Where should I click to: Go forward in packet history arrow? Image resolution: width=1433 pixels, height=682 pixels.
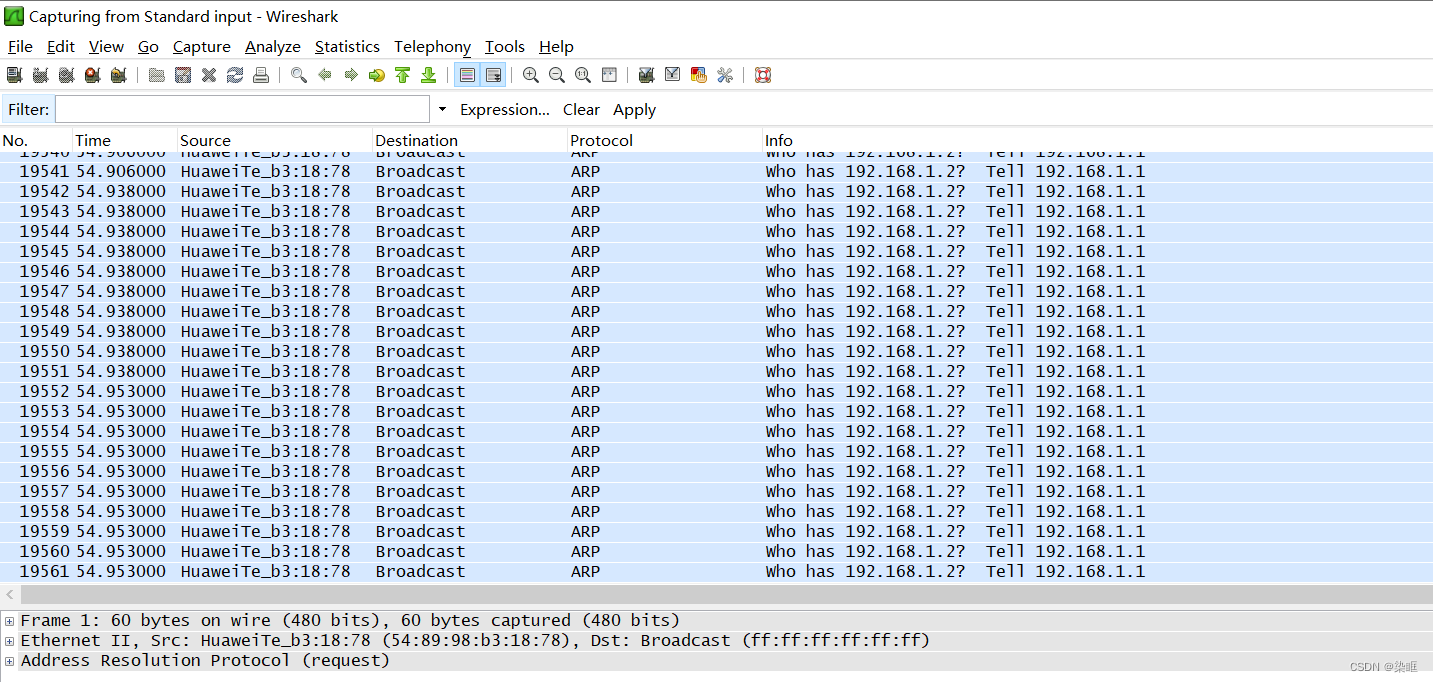[351, 75]
